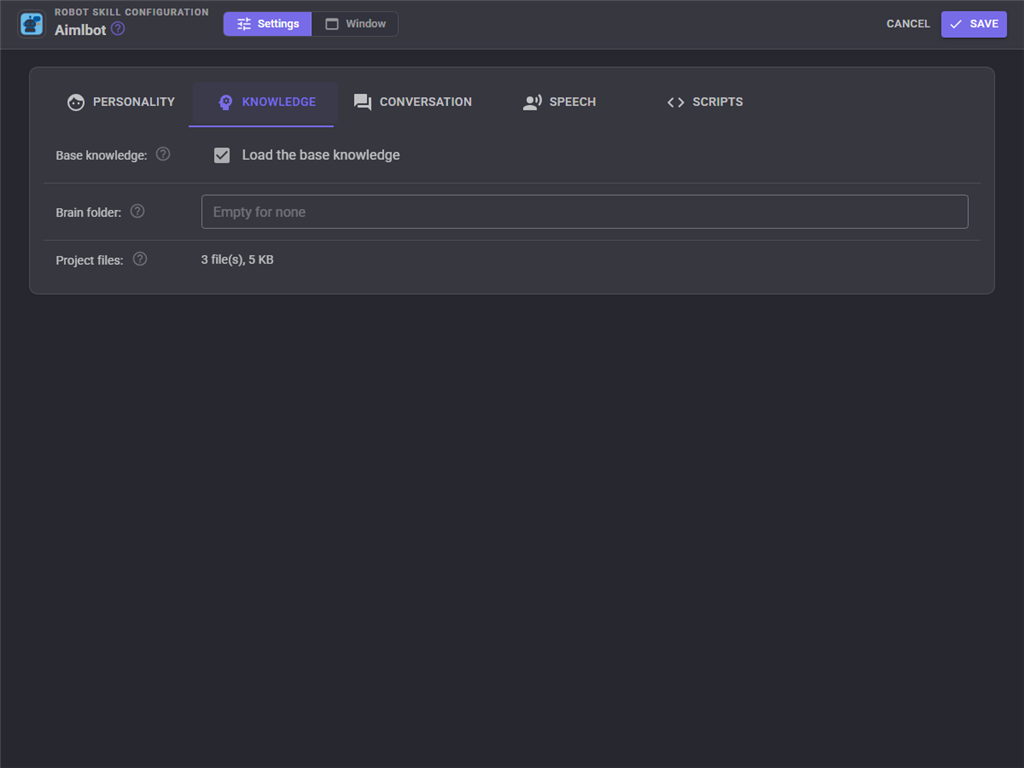The width and height of the screenshot is (1024, 768).
Task: Click the 'Aimlbot' title text
Action: click(80, 30)
